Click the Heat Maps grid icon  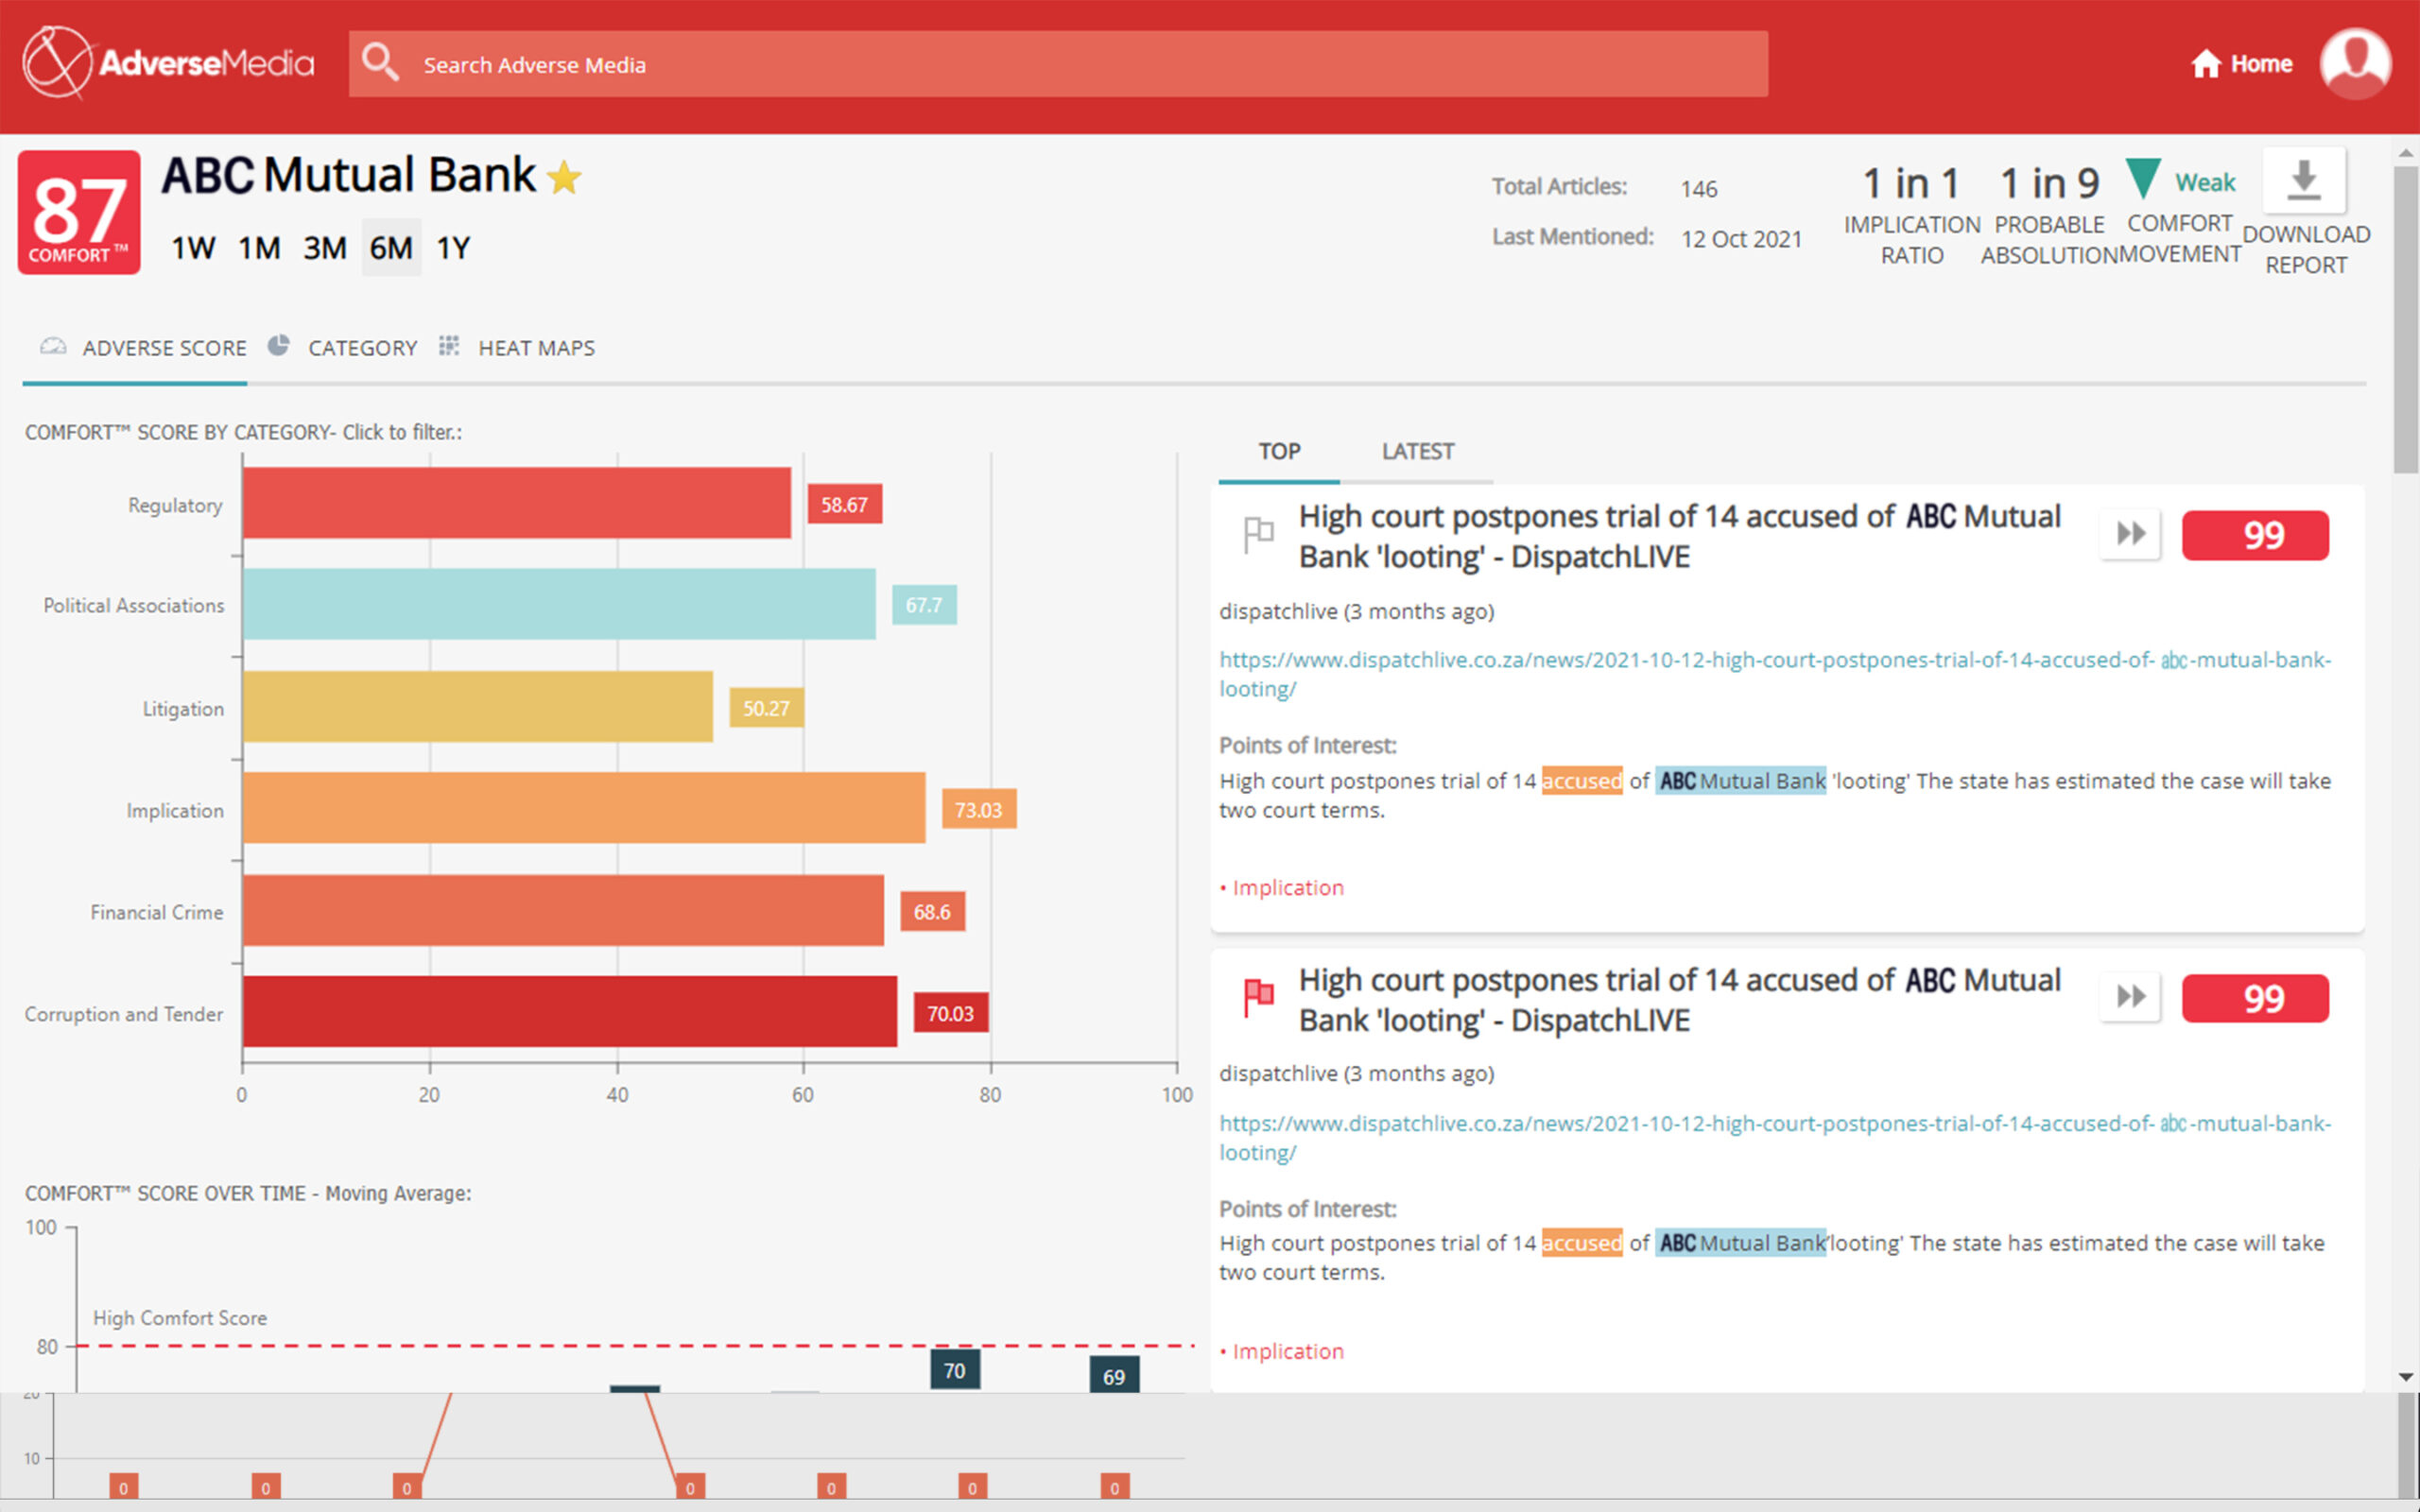point(449,345)
